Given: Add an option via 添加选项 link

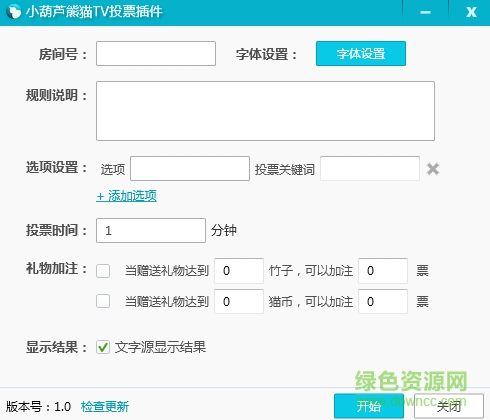Looking at the screenshot, I should [126, 196].
